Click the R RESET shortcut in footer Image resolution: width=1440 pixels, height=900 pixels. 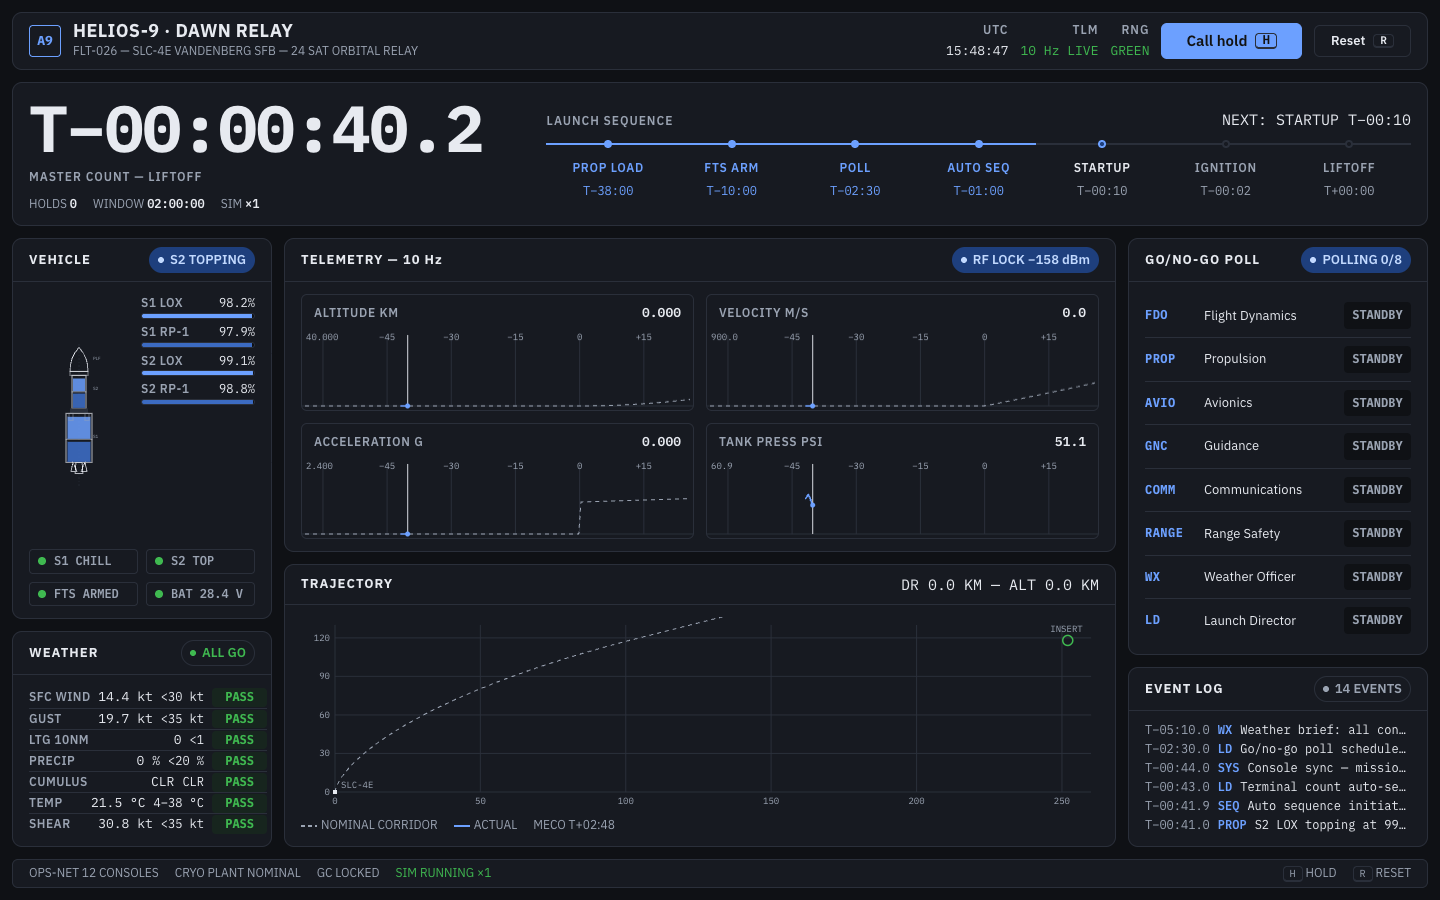(x=1382, y=873)
